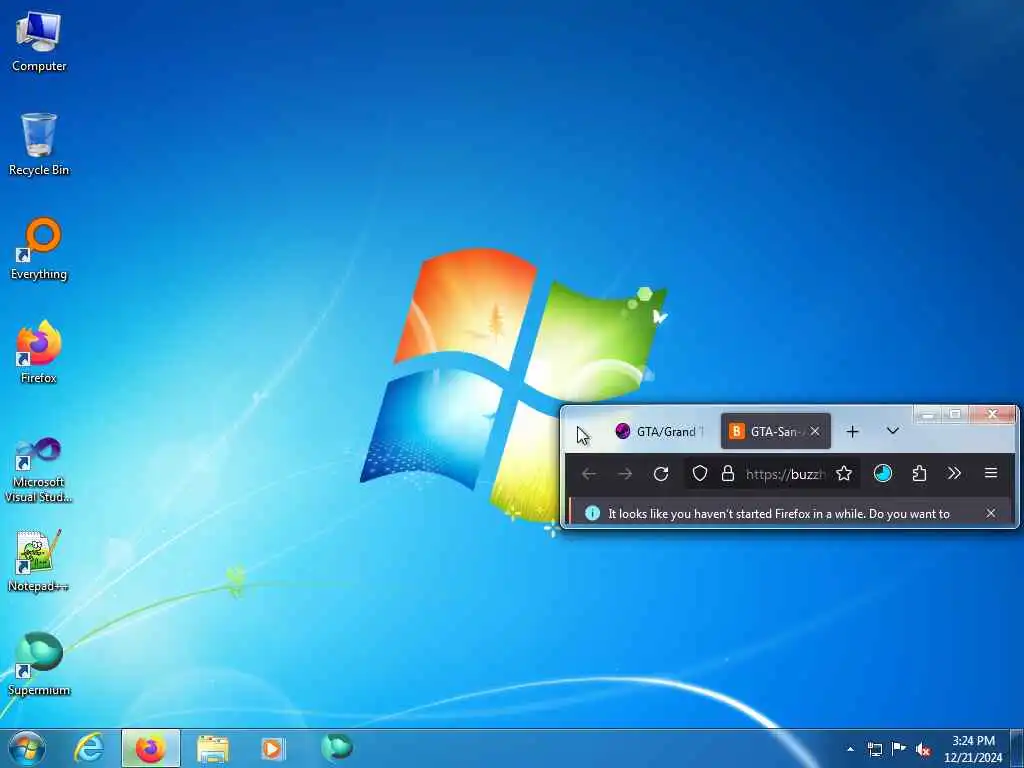The height and width of the screenshot is (768, 1024).
Task: Open a new Firefox tab
Action: click(x=852, y=432)
